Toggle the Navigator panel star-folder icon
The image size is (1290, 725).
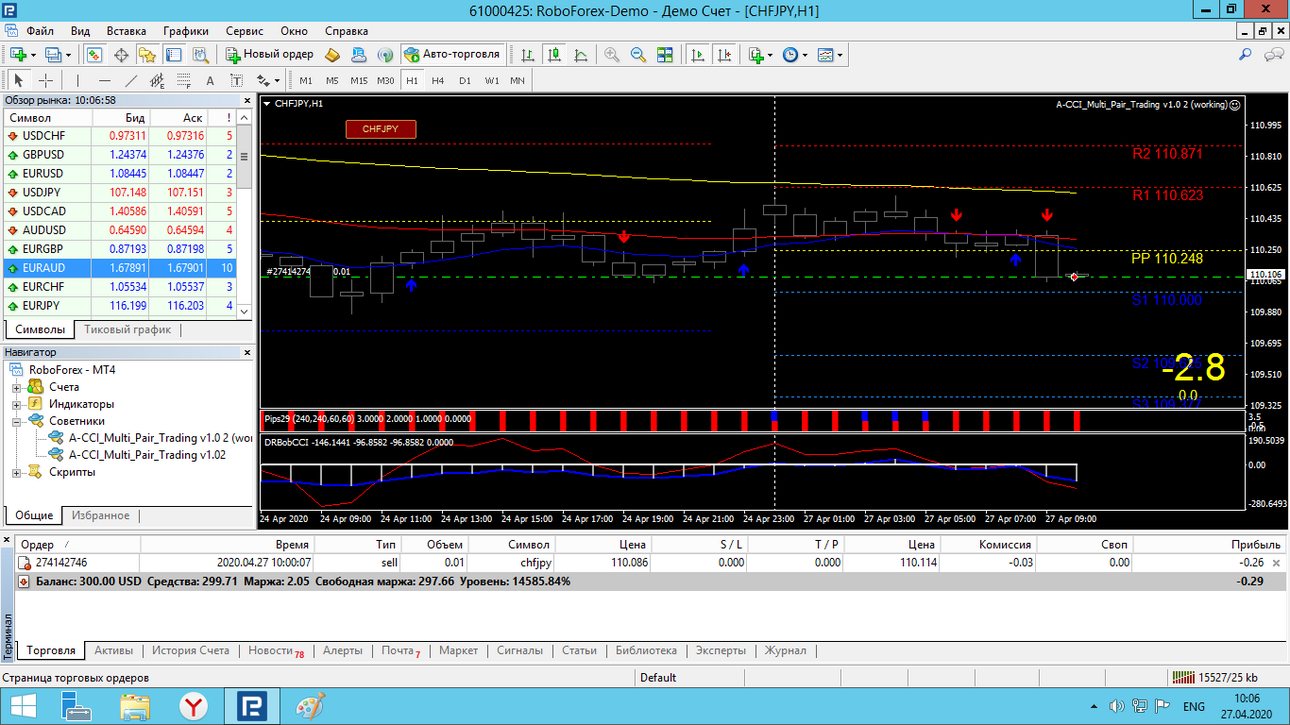[148, 54]
